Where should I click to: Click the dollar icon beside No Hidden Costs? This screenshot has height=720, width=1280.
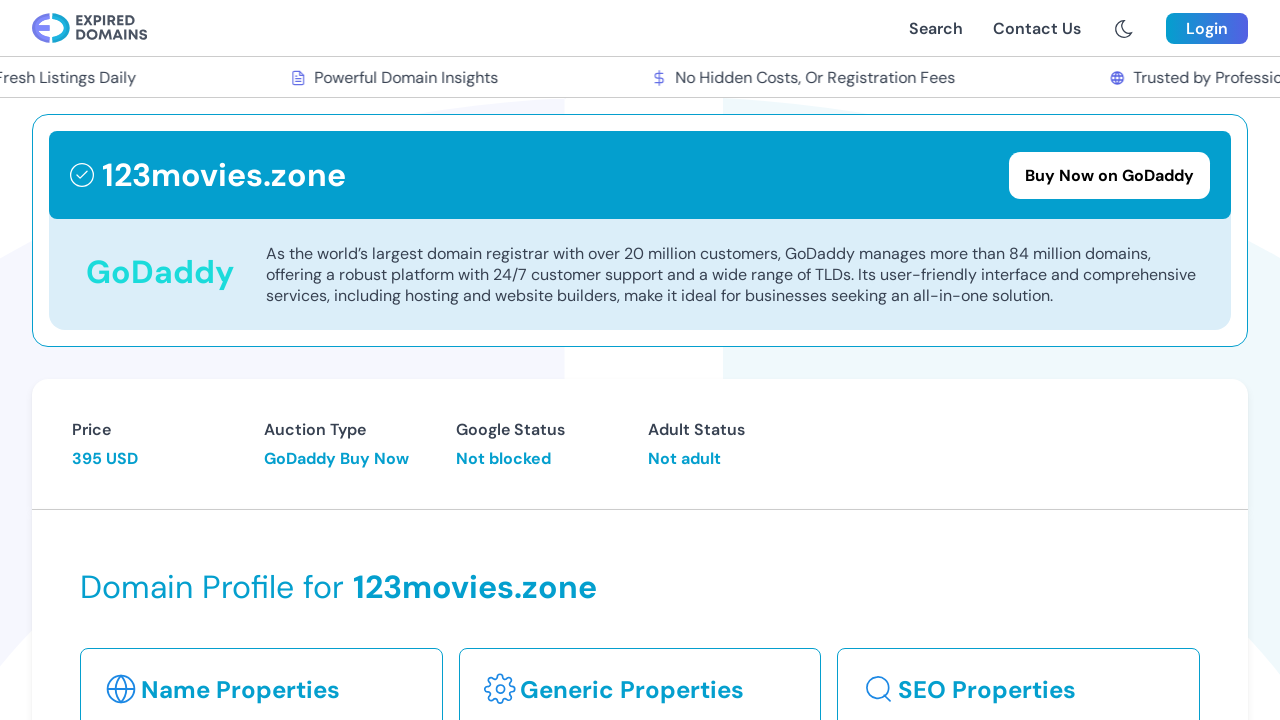(x=659, y=78)
